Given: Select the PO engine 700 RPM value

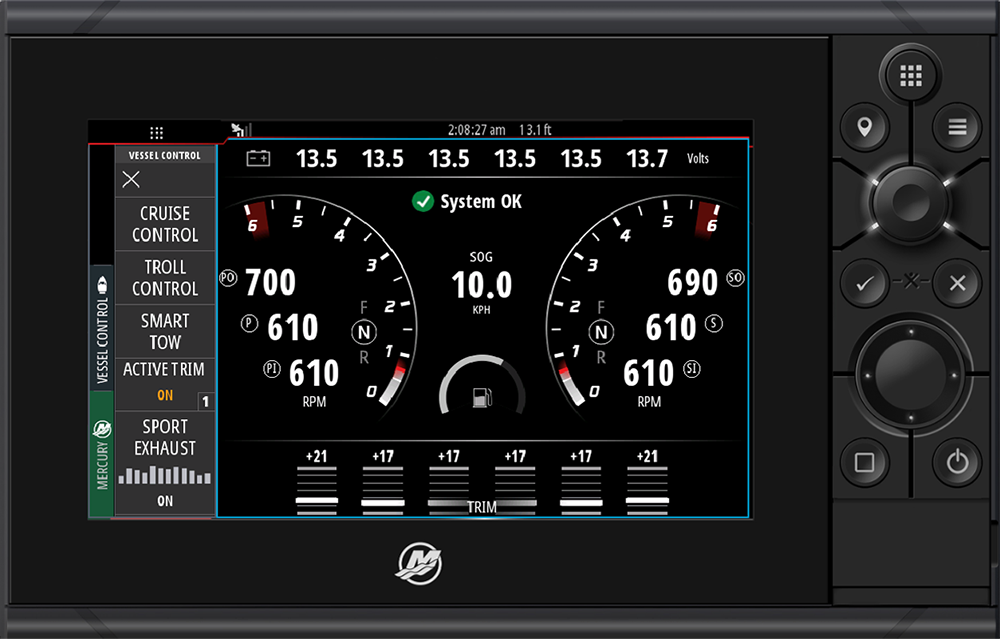Looking at the screenshot, I should point(270,282).
